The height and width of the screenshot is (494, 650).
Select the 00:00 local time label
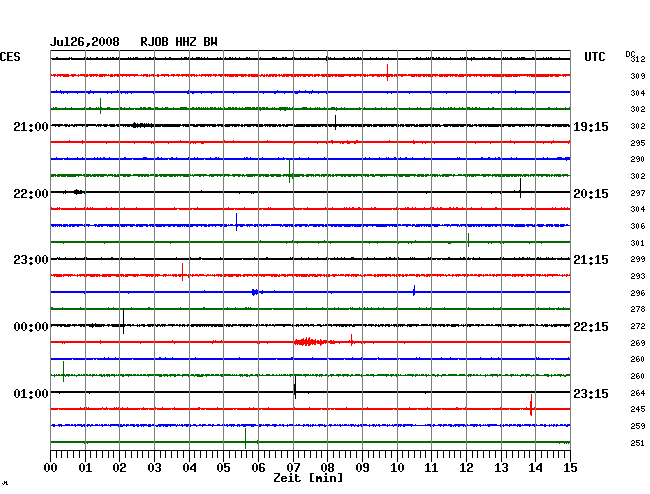click(x=31, y=327)
